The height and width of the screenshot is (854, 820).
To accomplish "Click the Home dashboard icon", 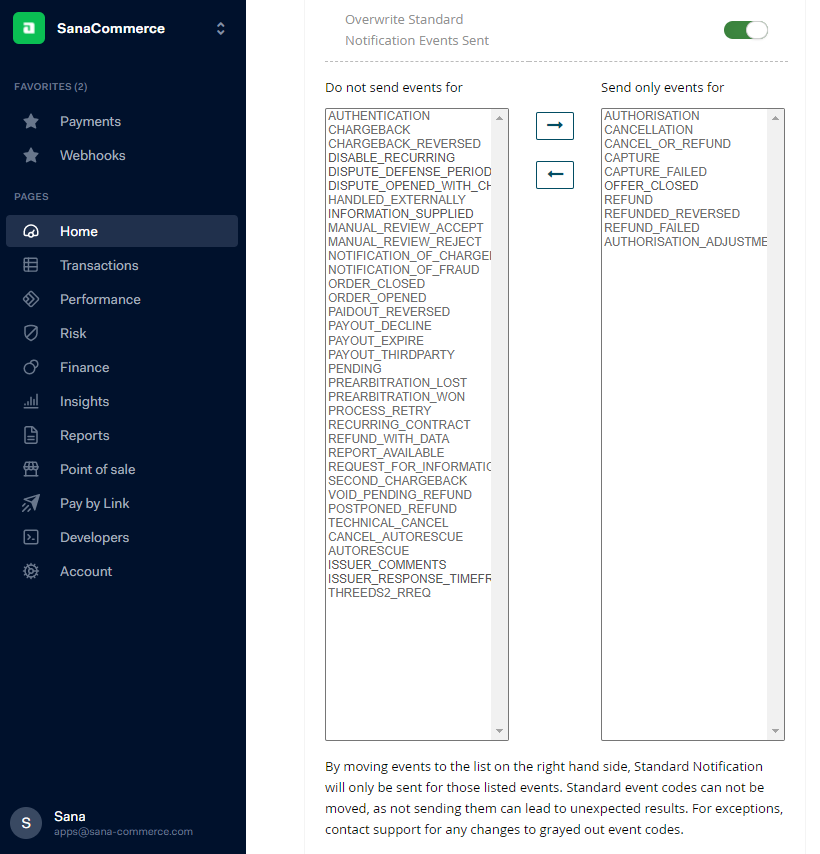I will click(31, 231).
